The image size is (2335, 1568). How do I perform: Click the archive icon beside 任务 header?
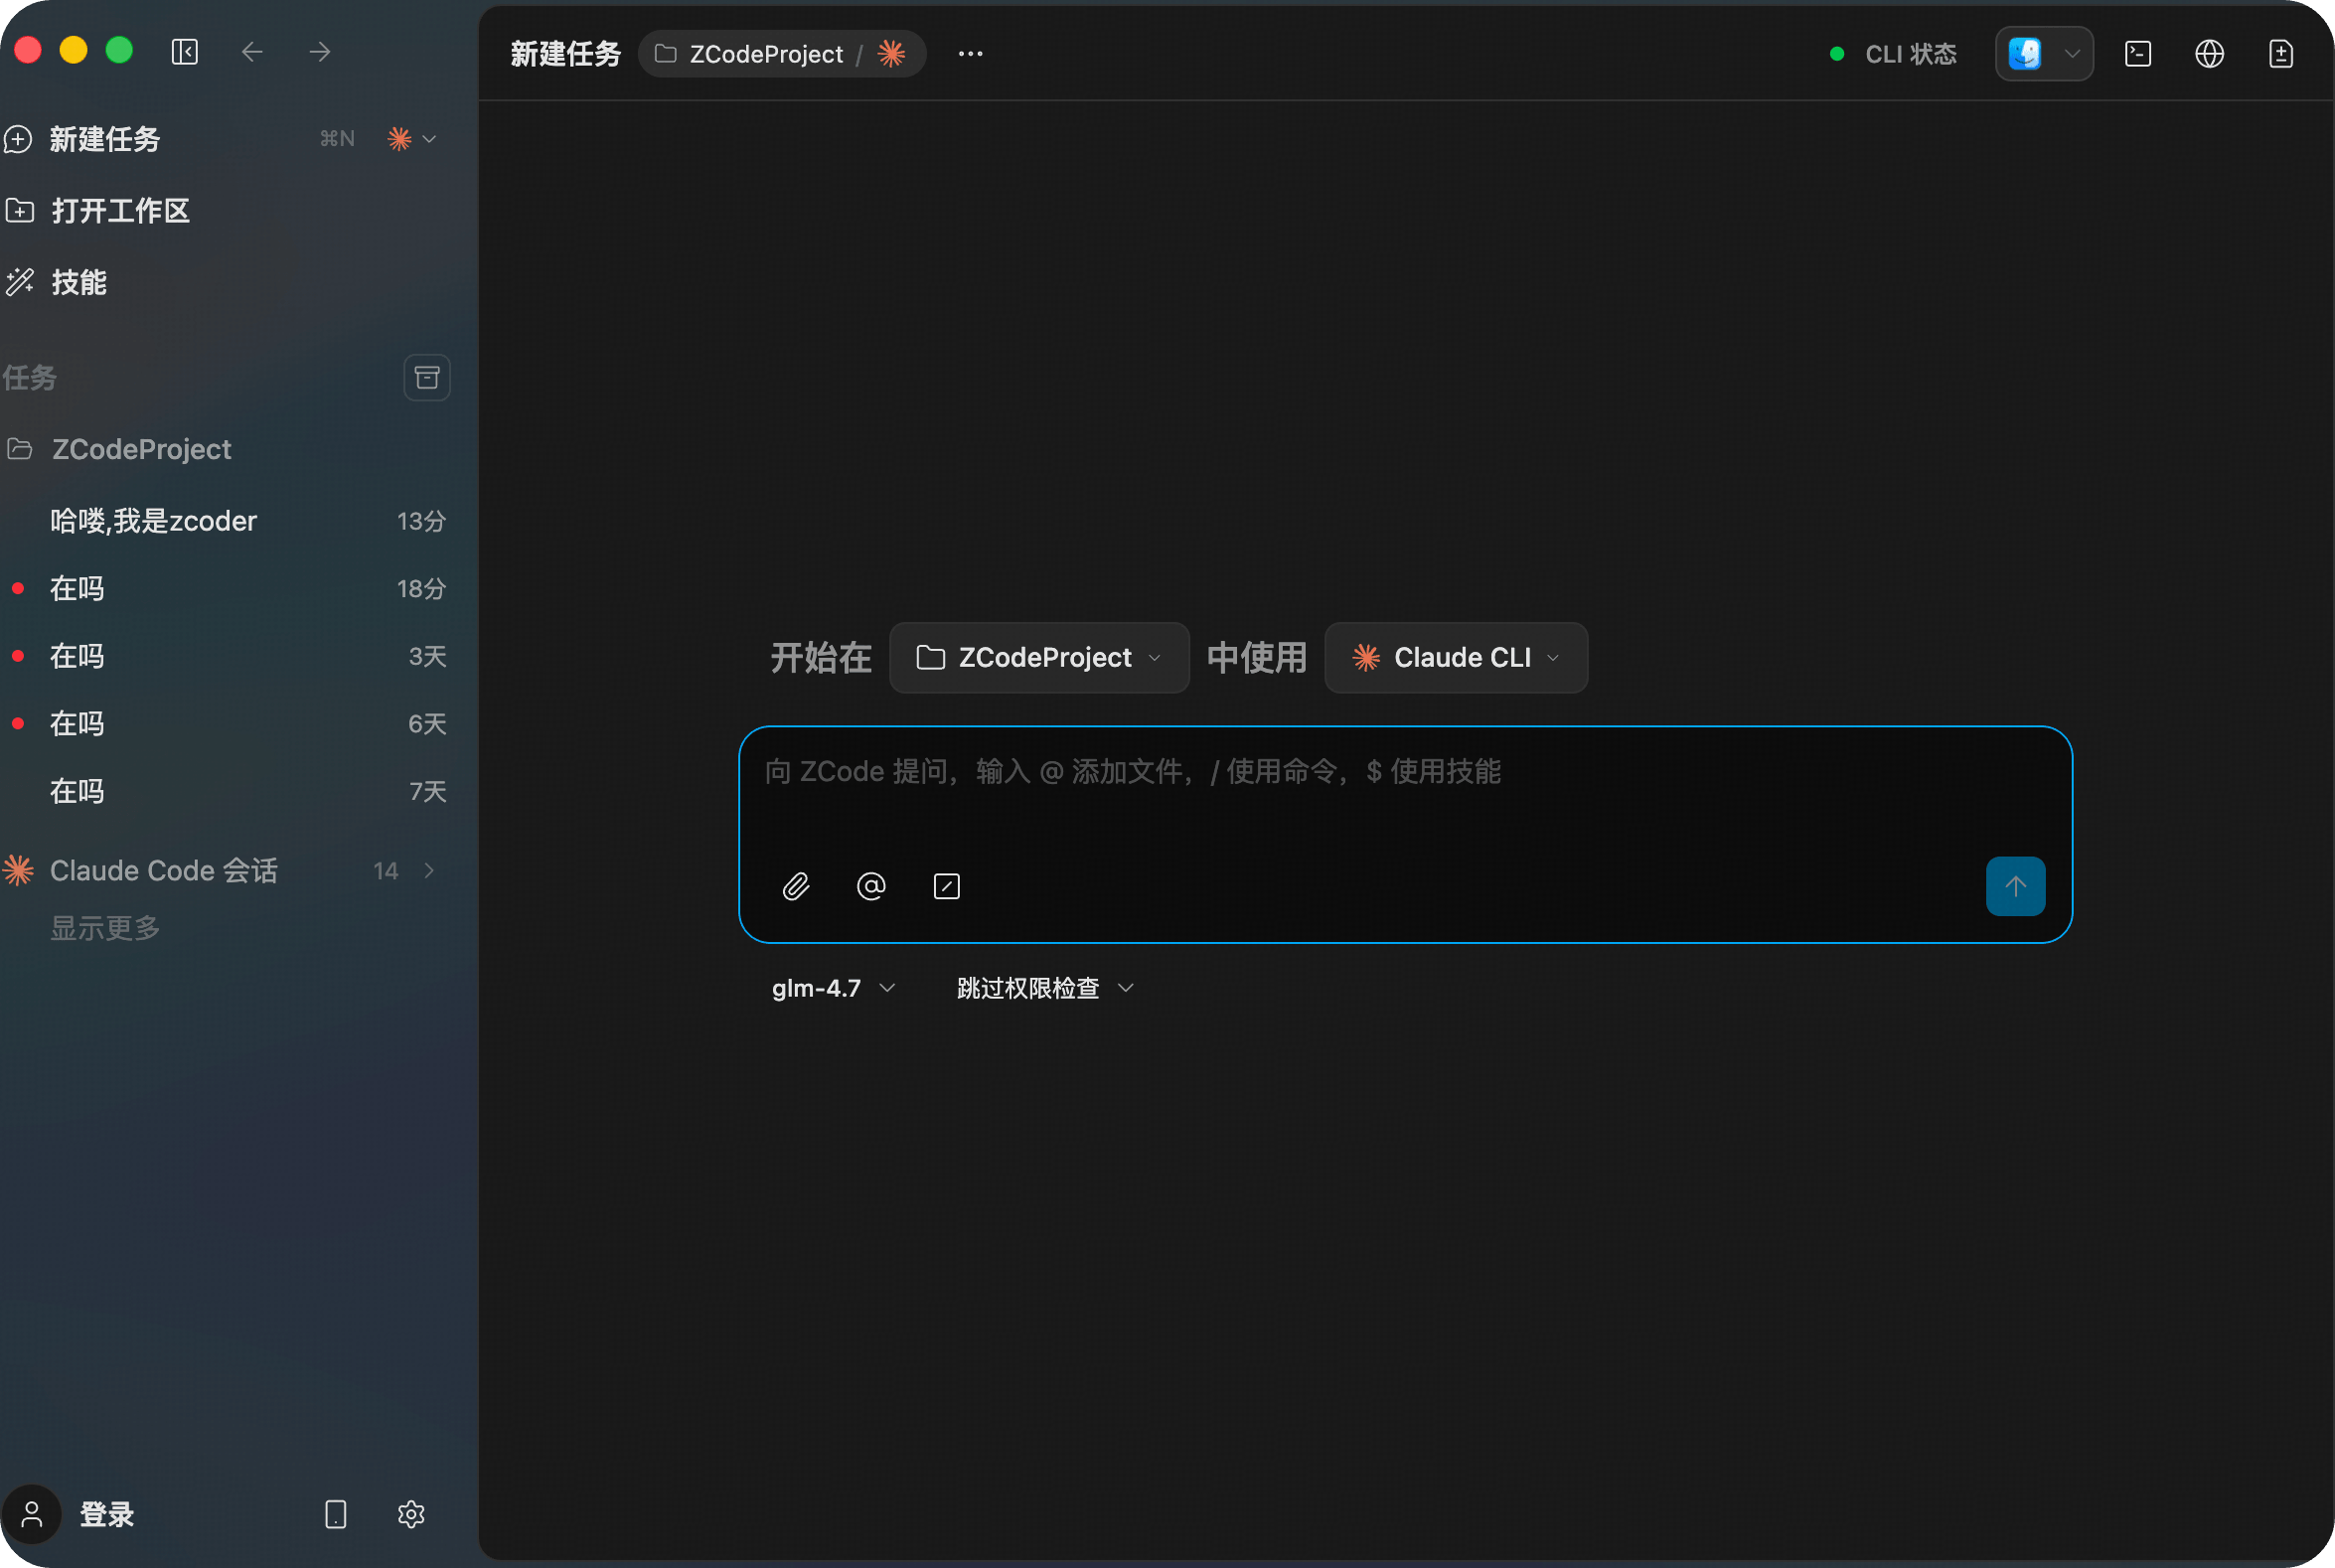[x=427, y=378]
